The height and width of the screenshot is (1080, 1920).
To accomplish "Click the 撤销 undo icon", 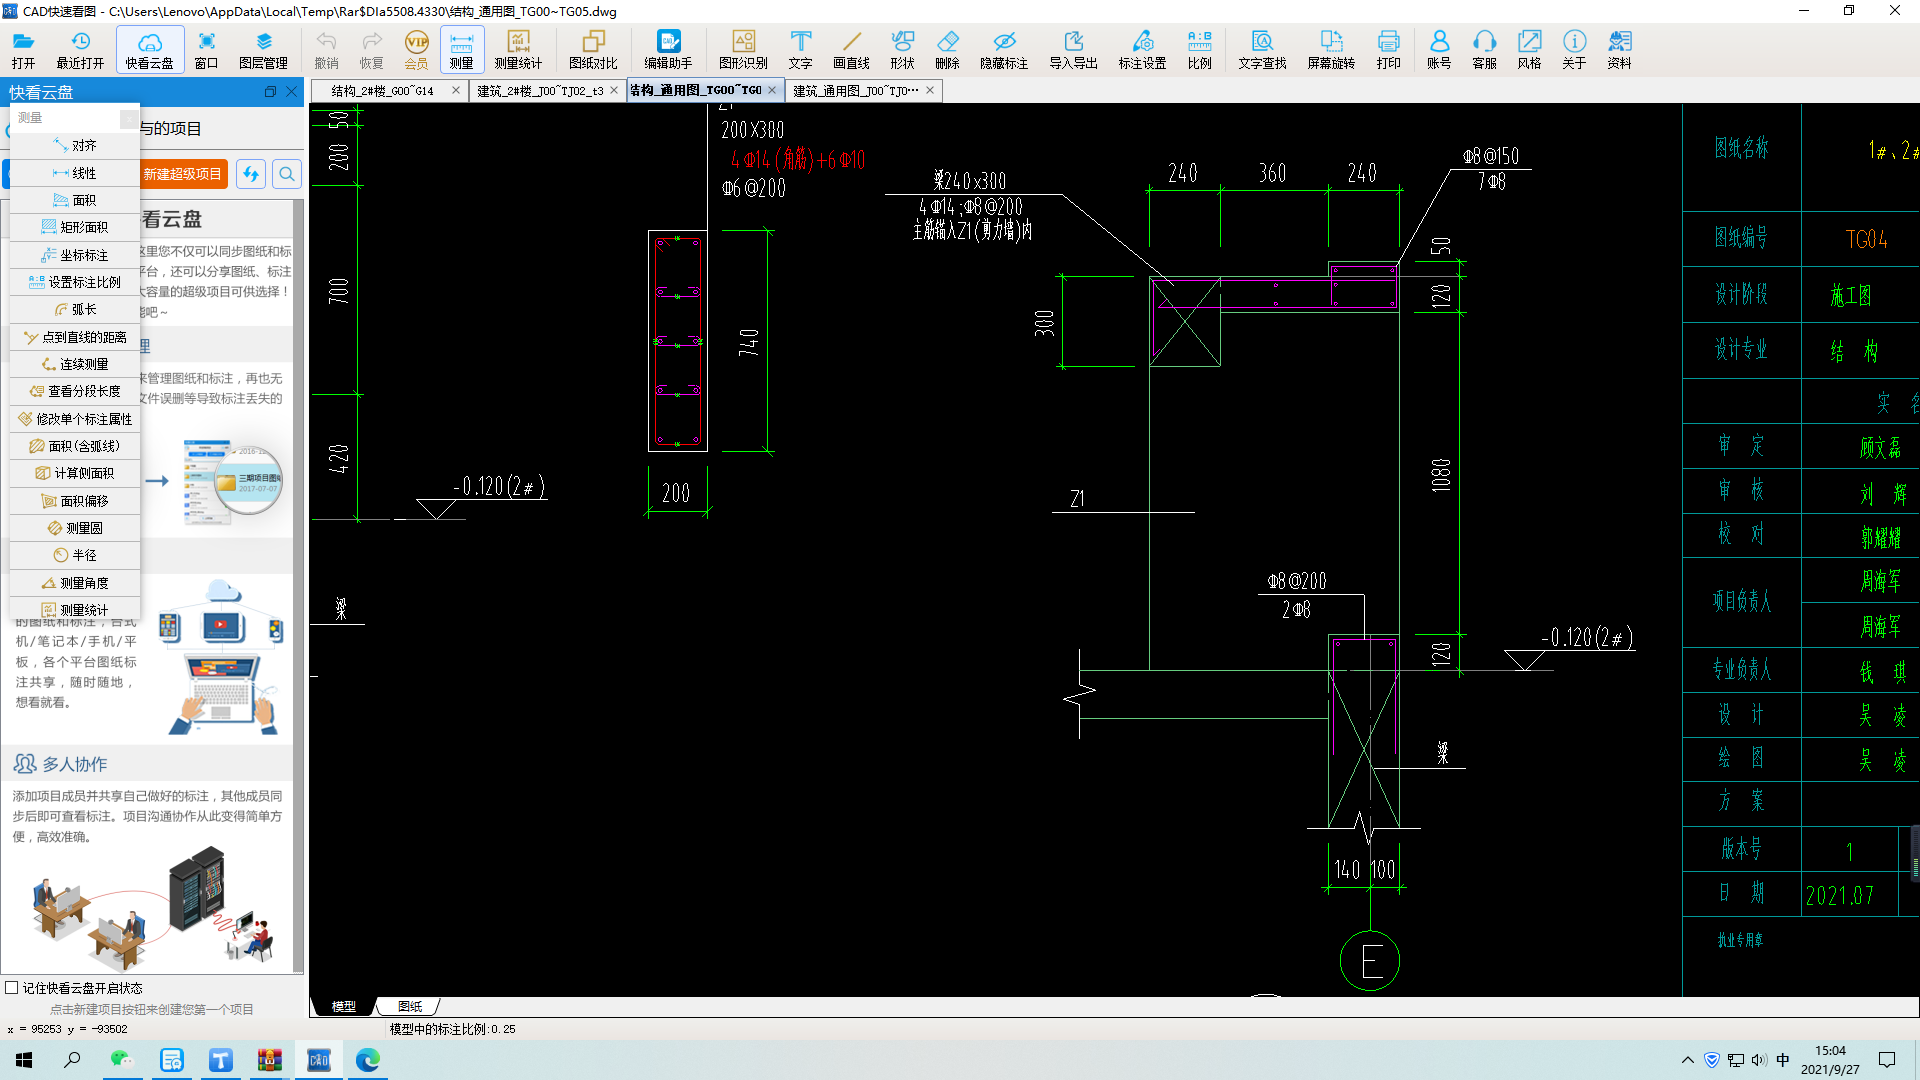I will [x=326, y=49].
